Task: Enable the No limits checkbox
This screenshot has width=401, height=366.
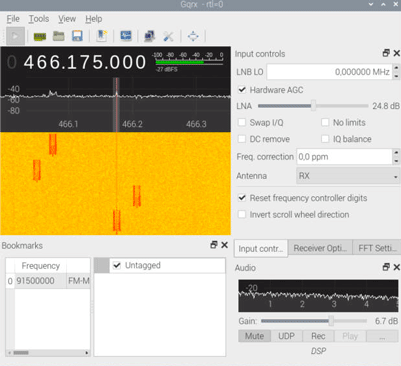Action: click(x=325, y=122)
